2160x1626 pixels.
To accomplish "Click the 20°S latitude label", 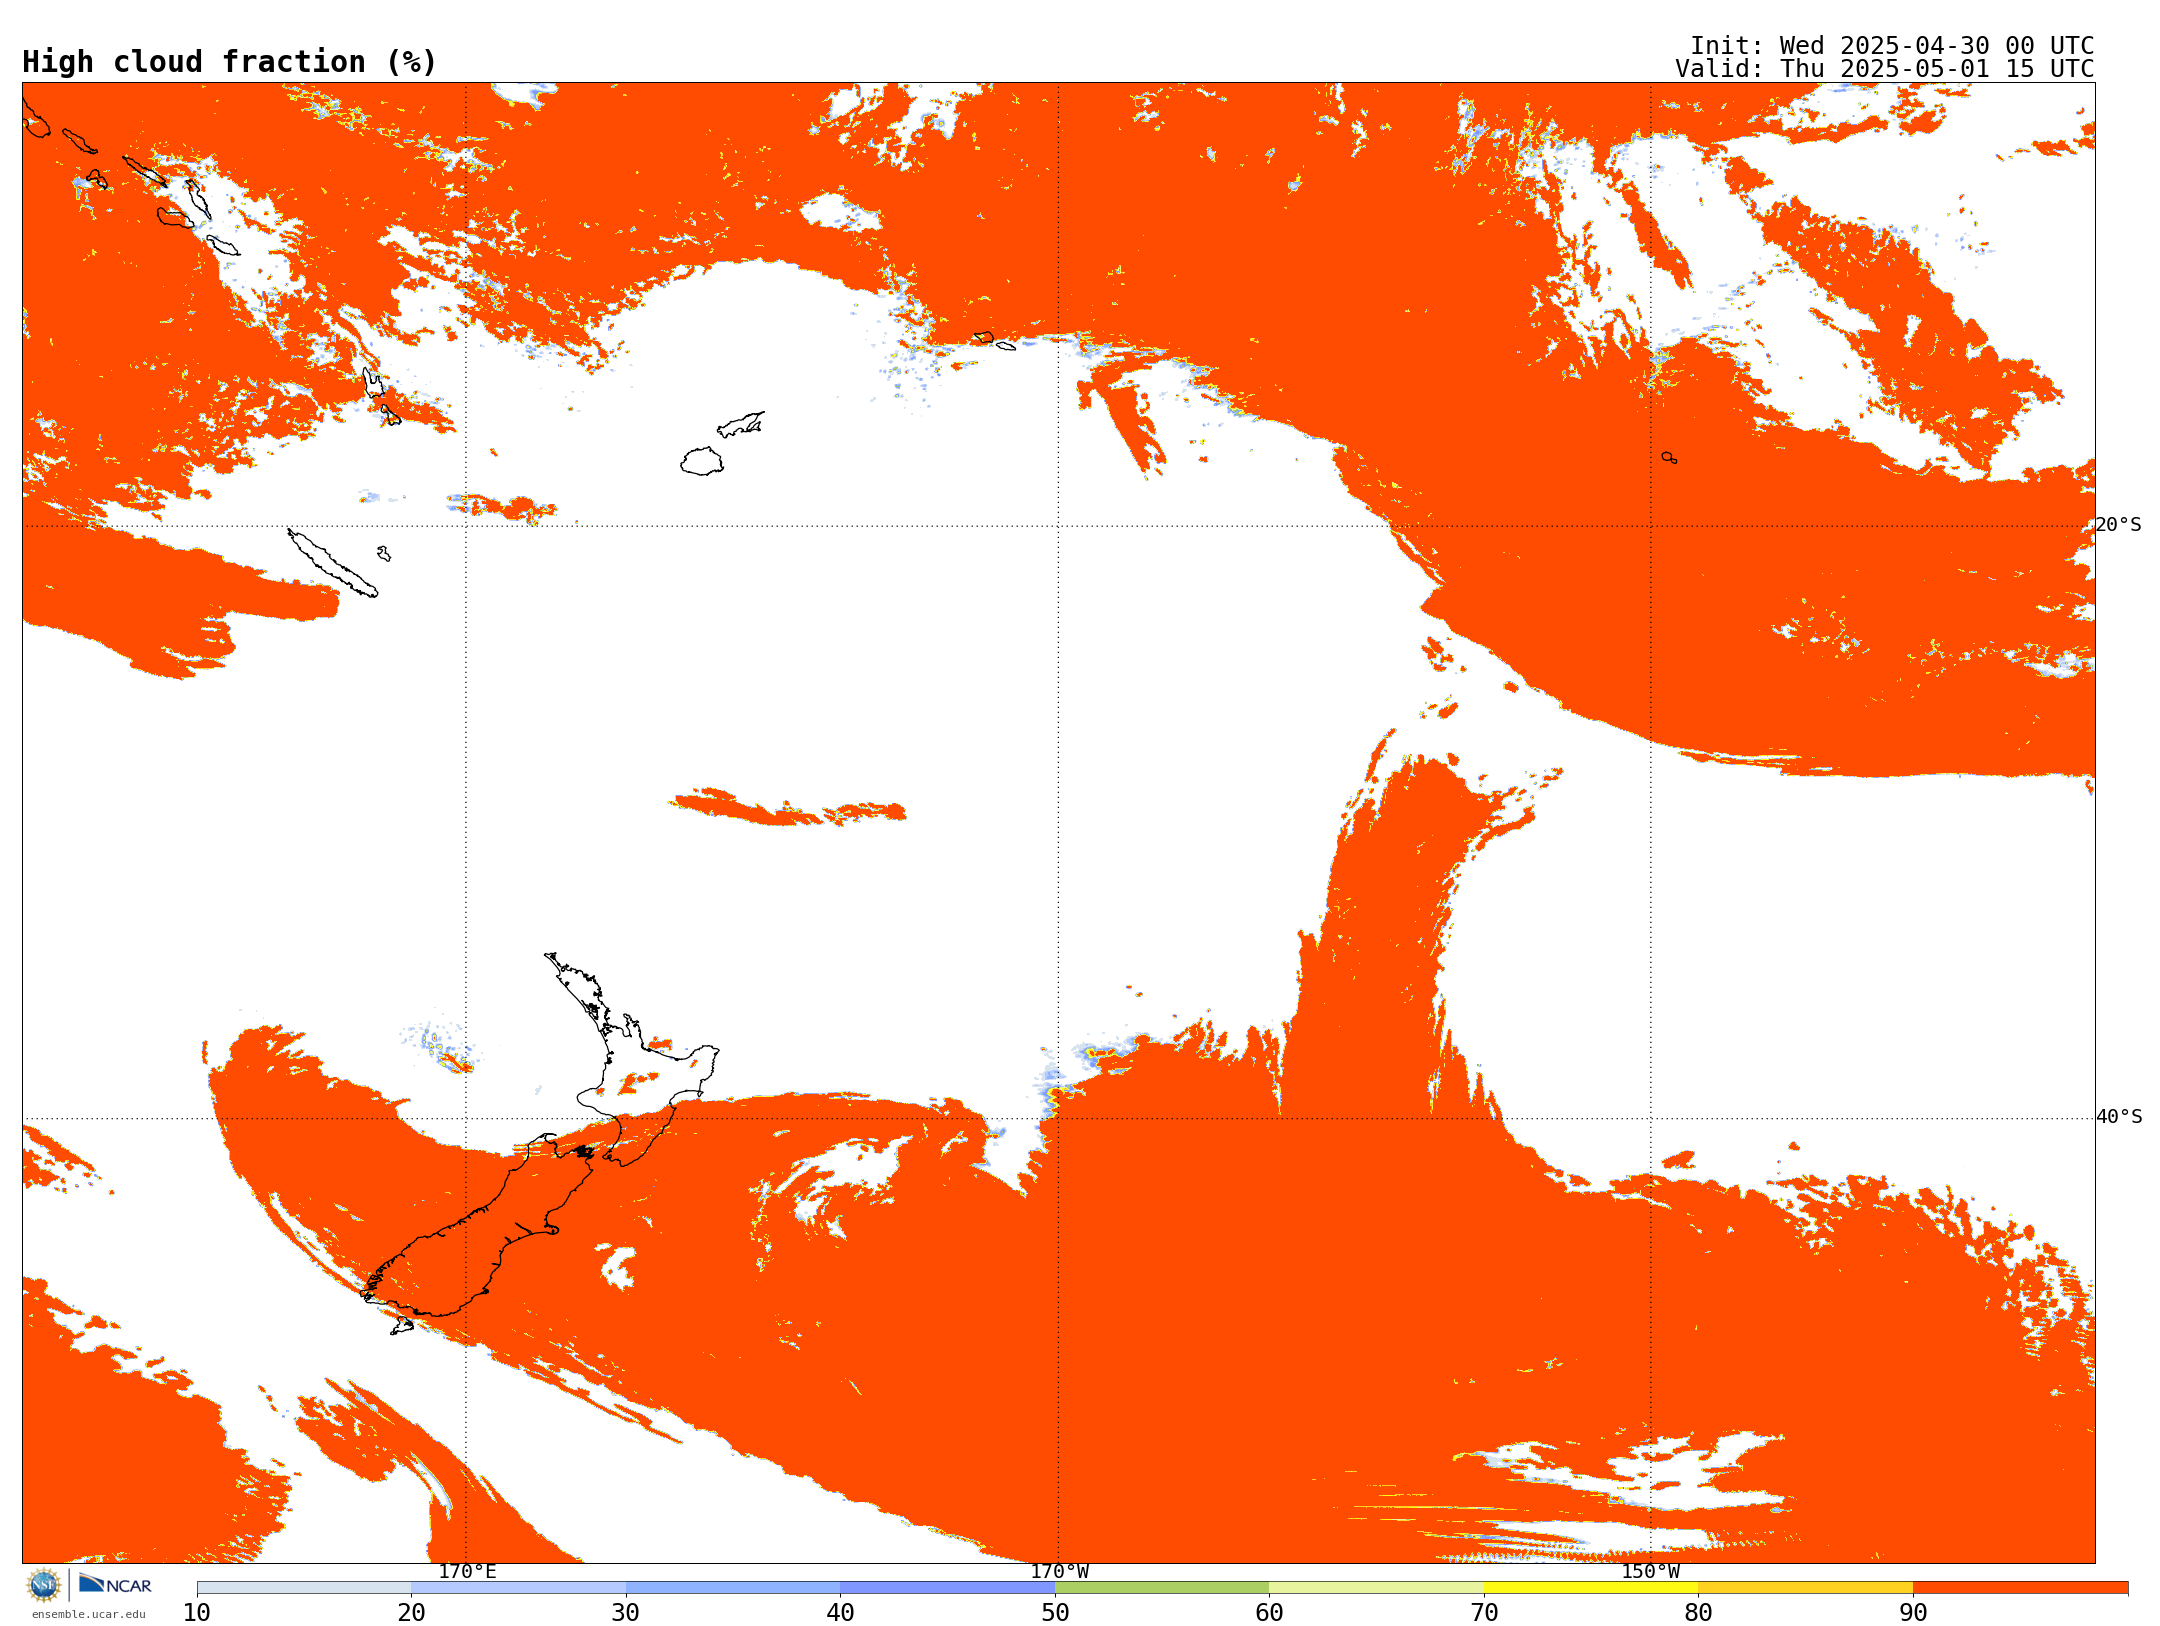I will [2118, 525].
